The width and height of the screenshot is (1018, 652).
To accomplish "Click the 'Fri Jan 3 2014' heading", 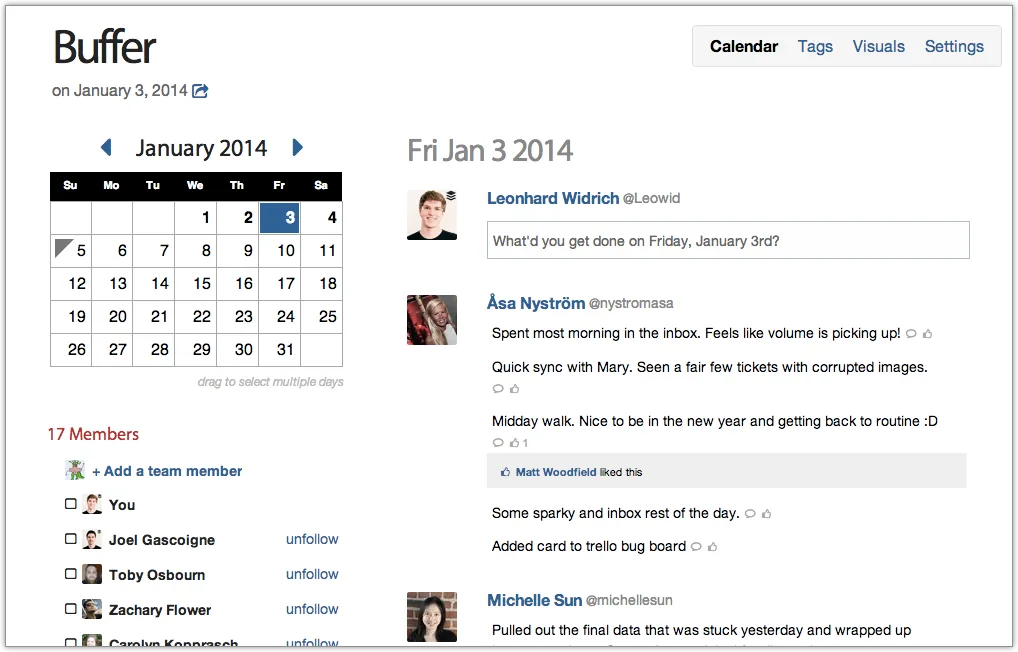I will 490,151.
